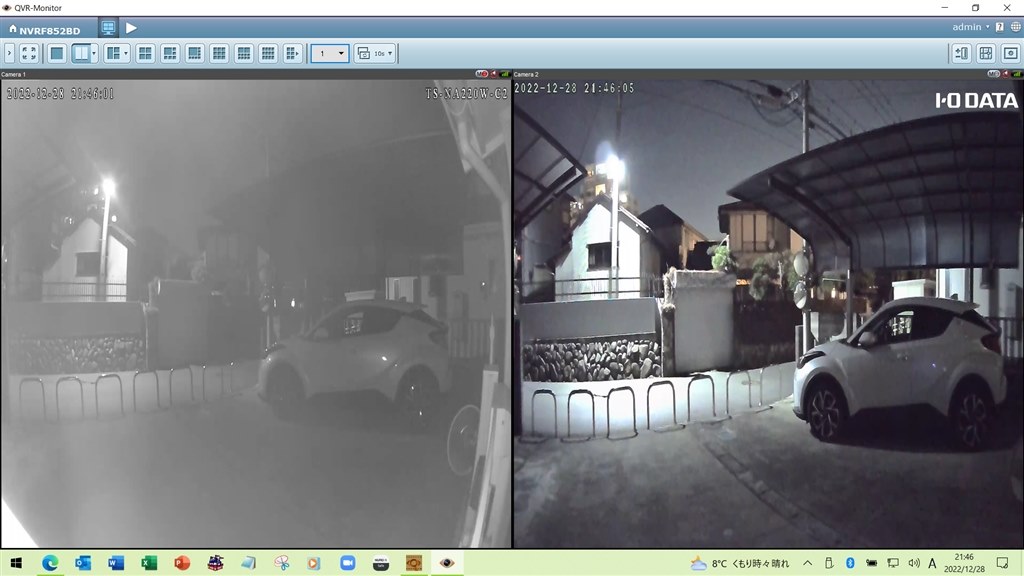Open Microsoft Edge from the taskbar
Screen dimensions: 1024x576
(x=50, y=563)
